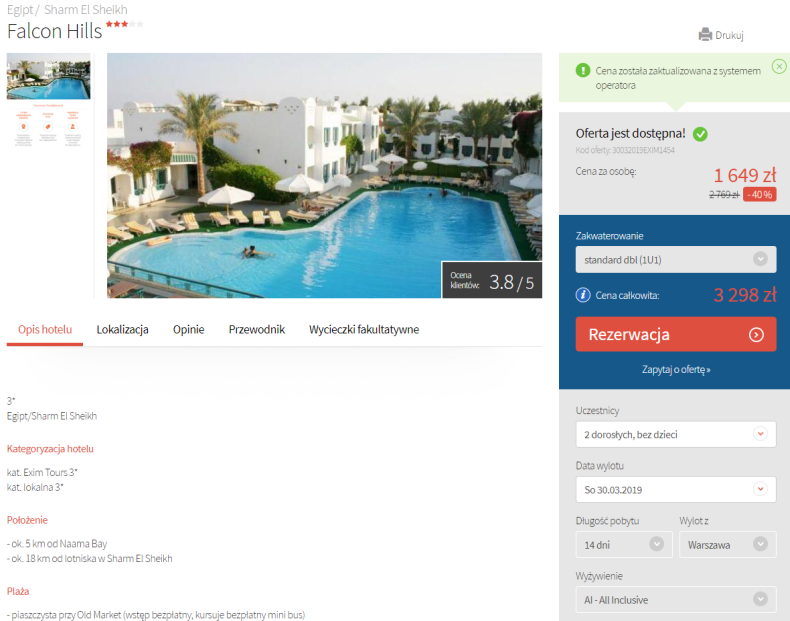Click the Drukuj printer icon
The height and width of the screenshot is (621, 790).
pos(705,35)
